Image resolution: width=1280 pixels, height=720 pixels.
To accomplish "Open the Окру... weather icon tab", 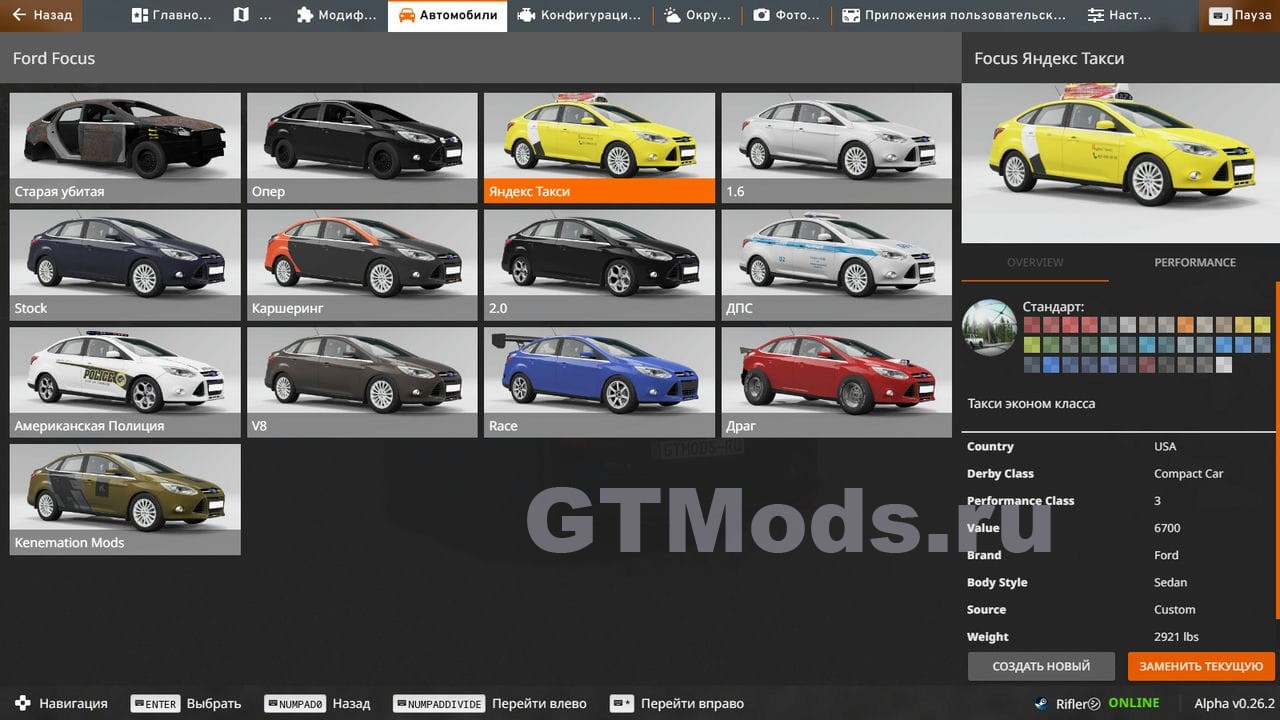I will 697,15.
